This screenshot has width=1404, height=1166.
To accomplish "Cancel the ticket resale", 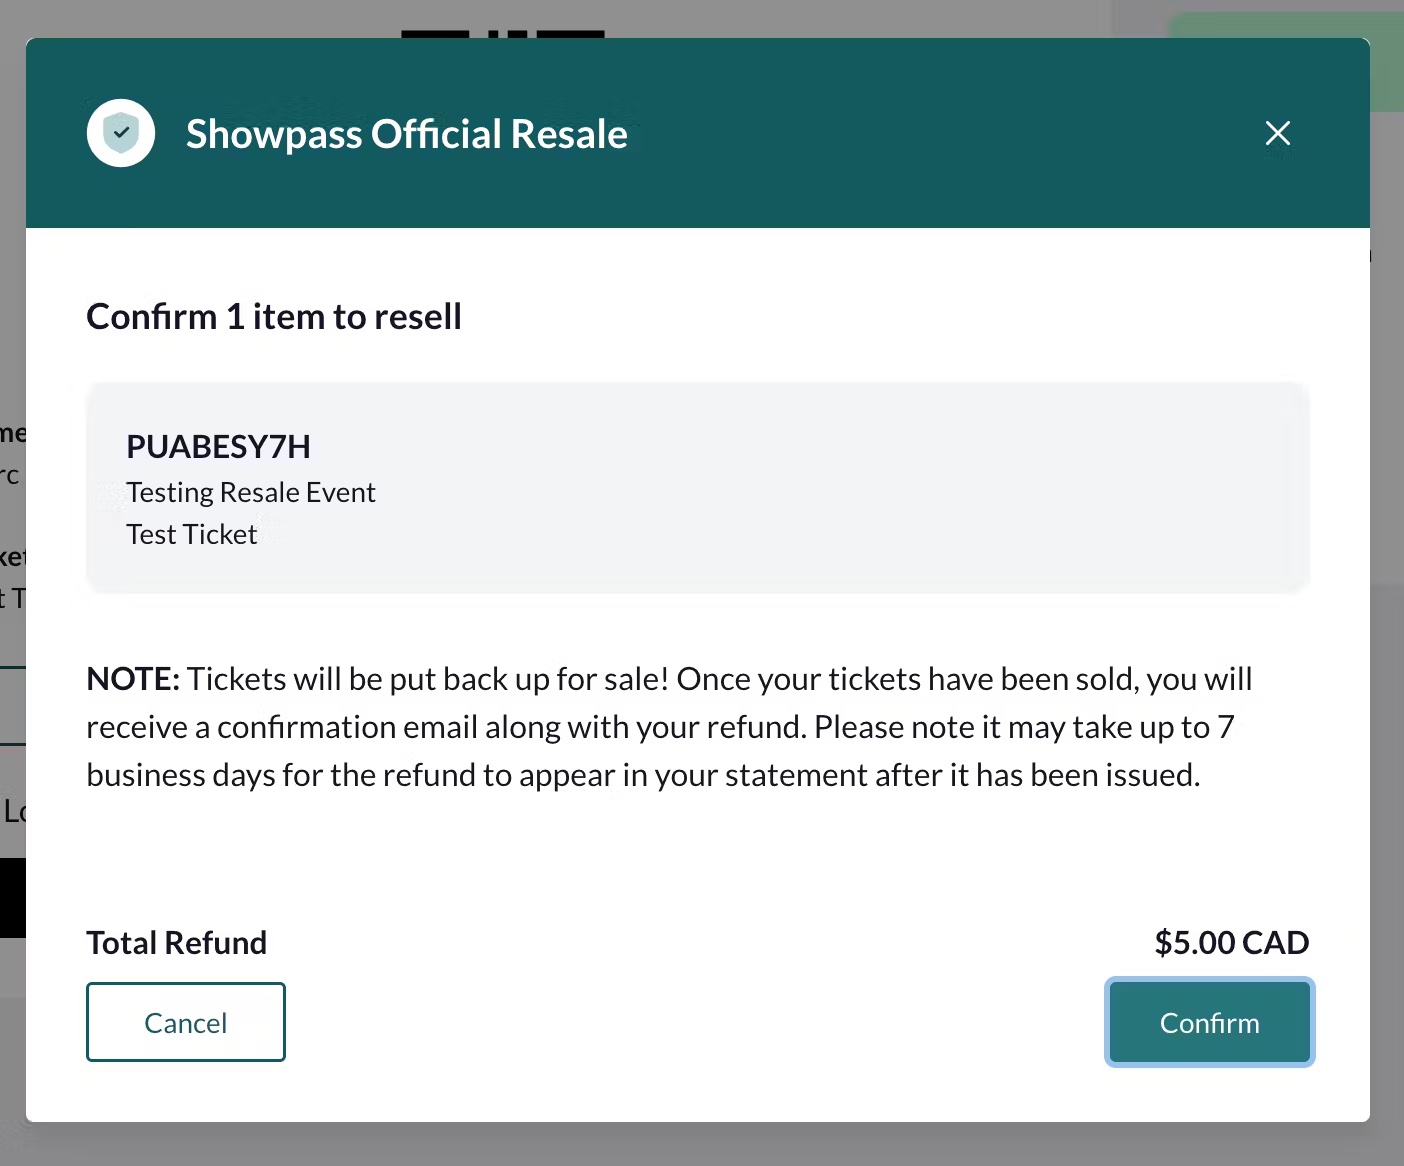I will [x=186, y=1022].
